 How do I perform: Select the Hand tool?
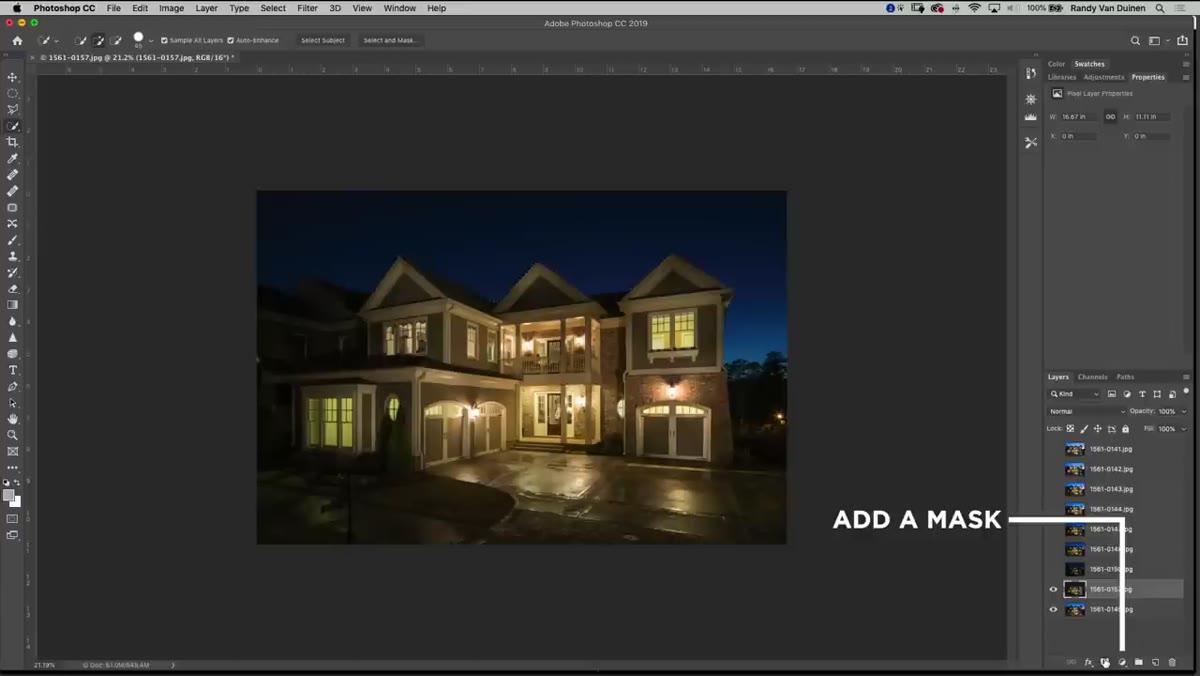point(13,419)
